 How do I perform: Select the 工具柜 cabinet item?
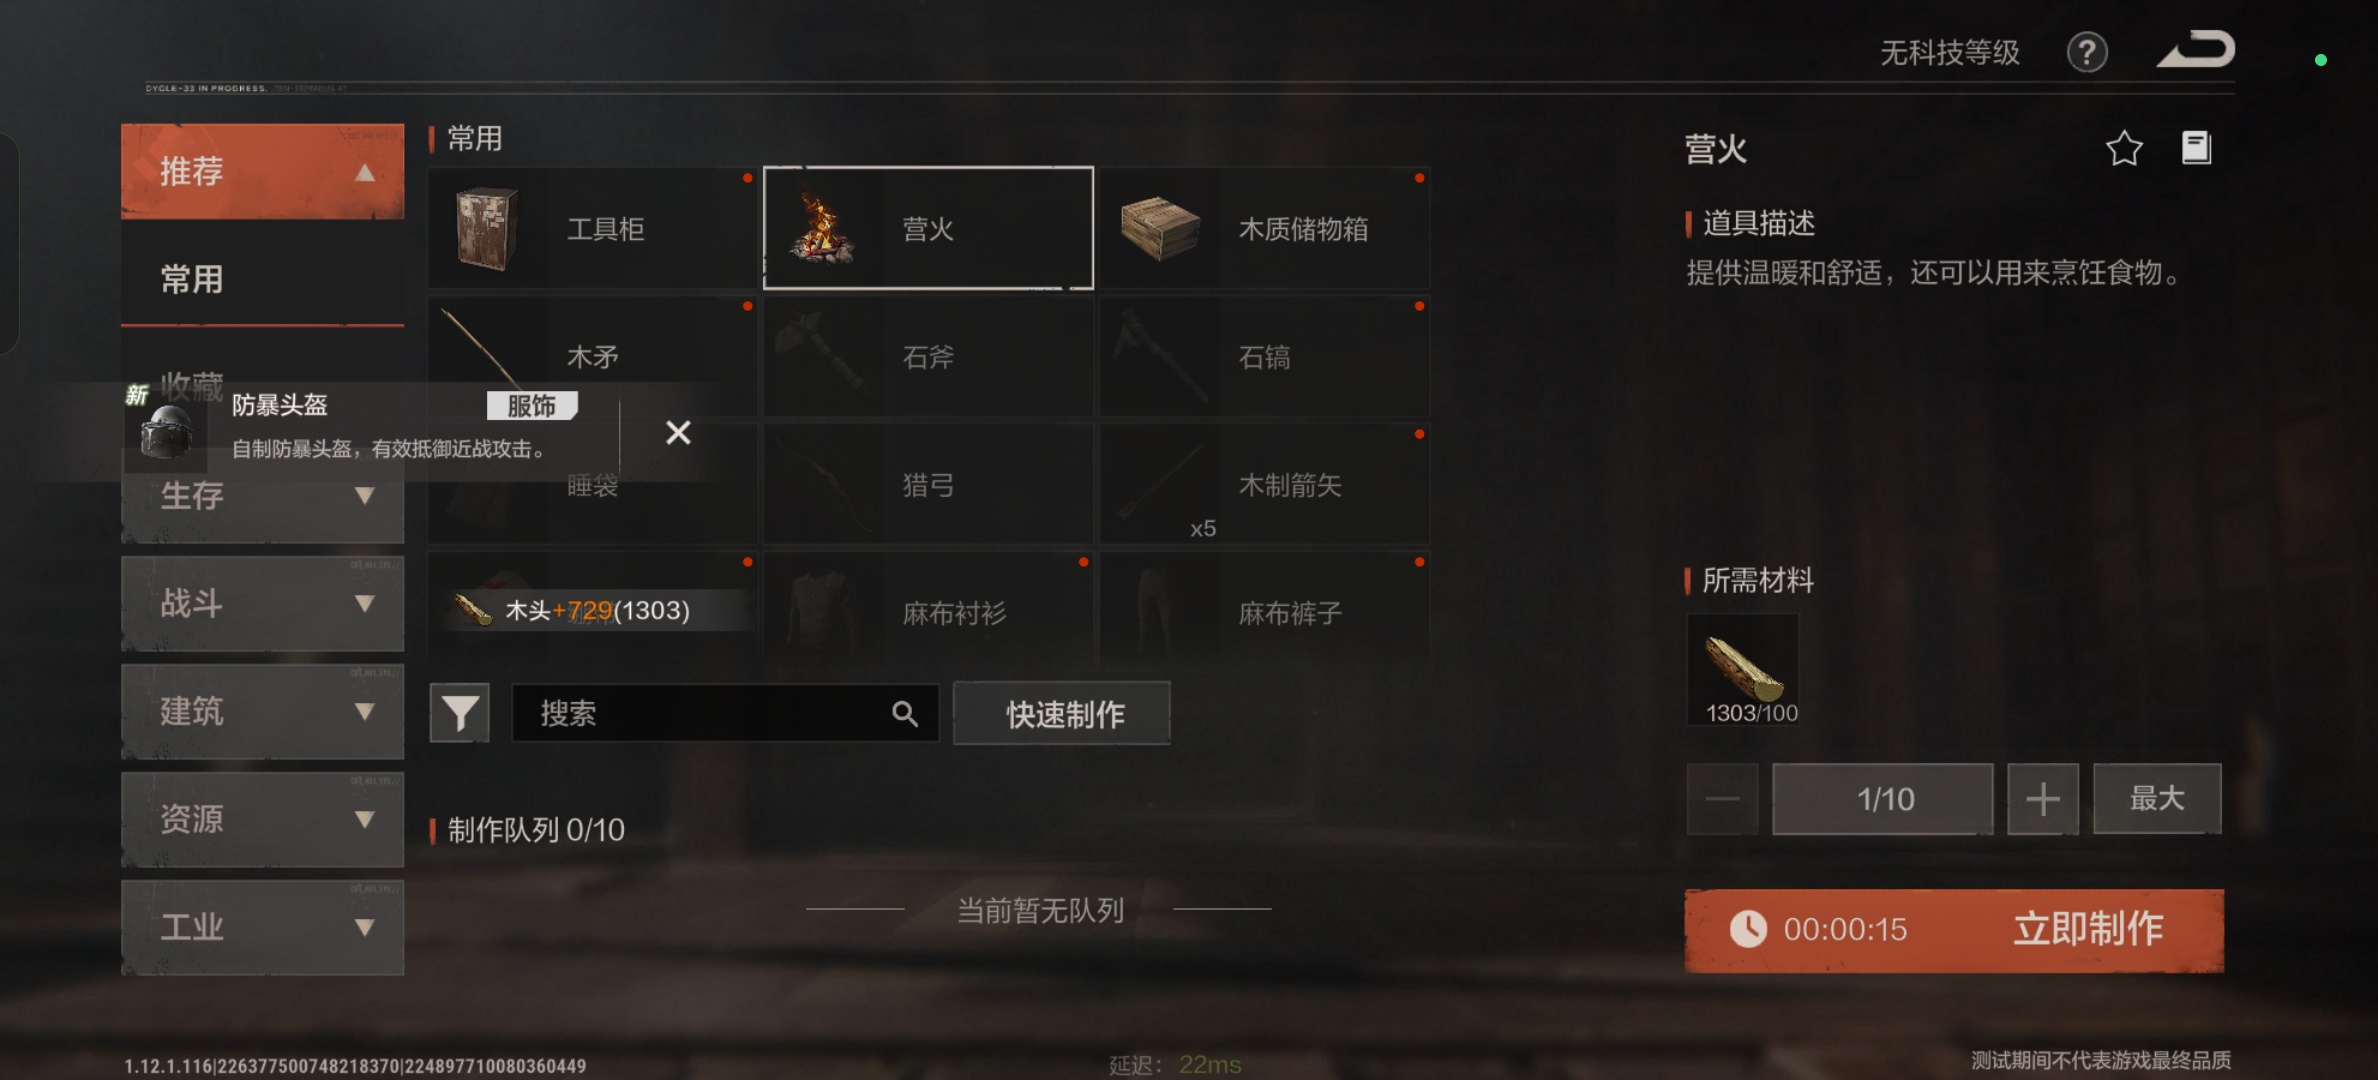pyautogui.click(x=592, y=229)
